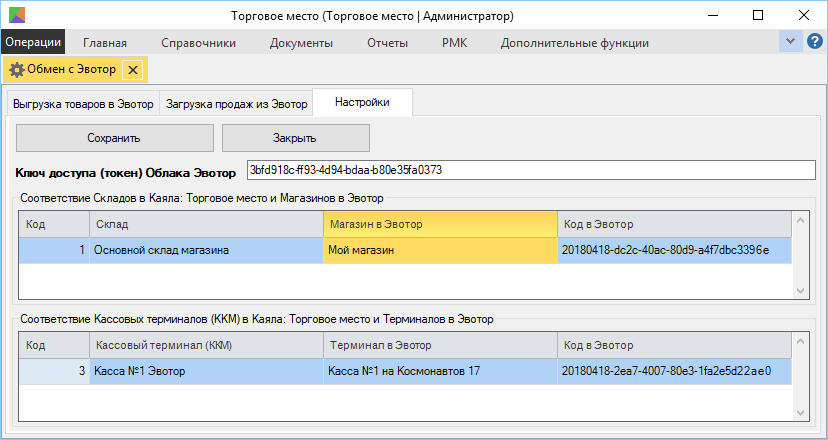The image size is (828, 440).
Task: Click the app logo icon in title bar
Action: pos(16,15)
